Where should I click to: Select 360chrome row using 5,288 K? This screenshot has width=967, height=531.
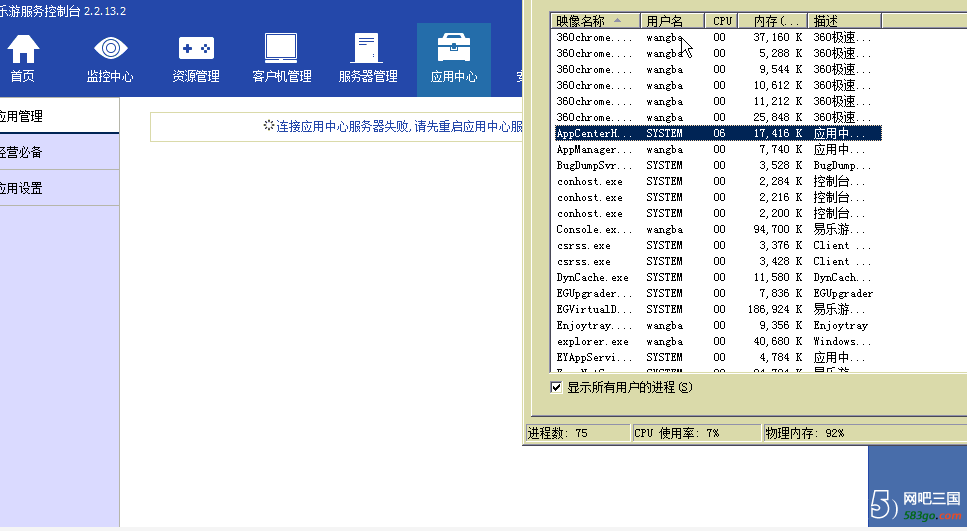click(x=718, y=53)
